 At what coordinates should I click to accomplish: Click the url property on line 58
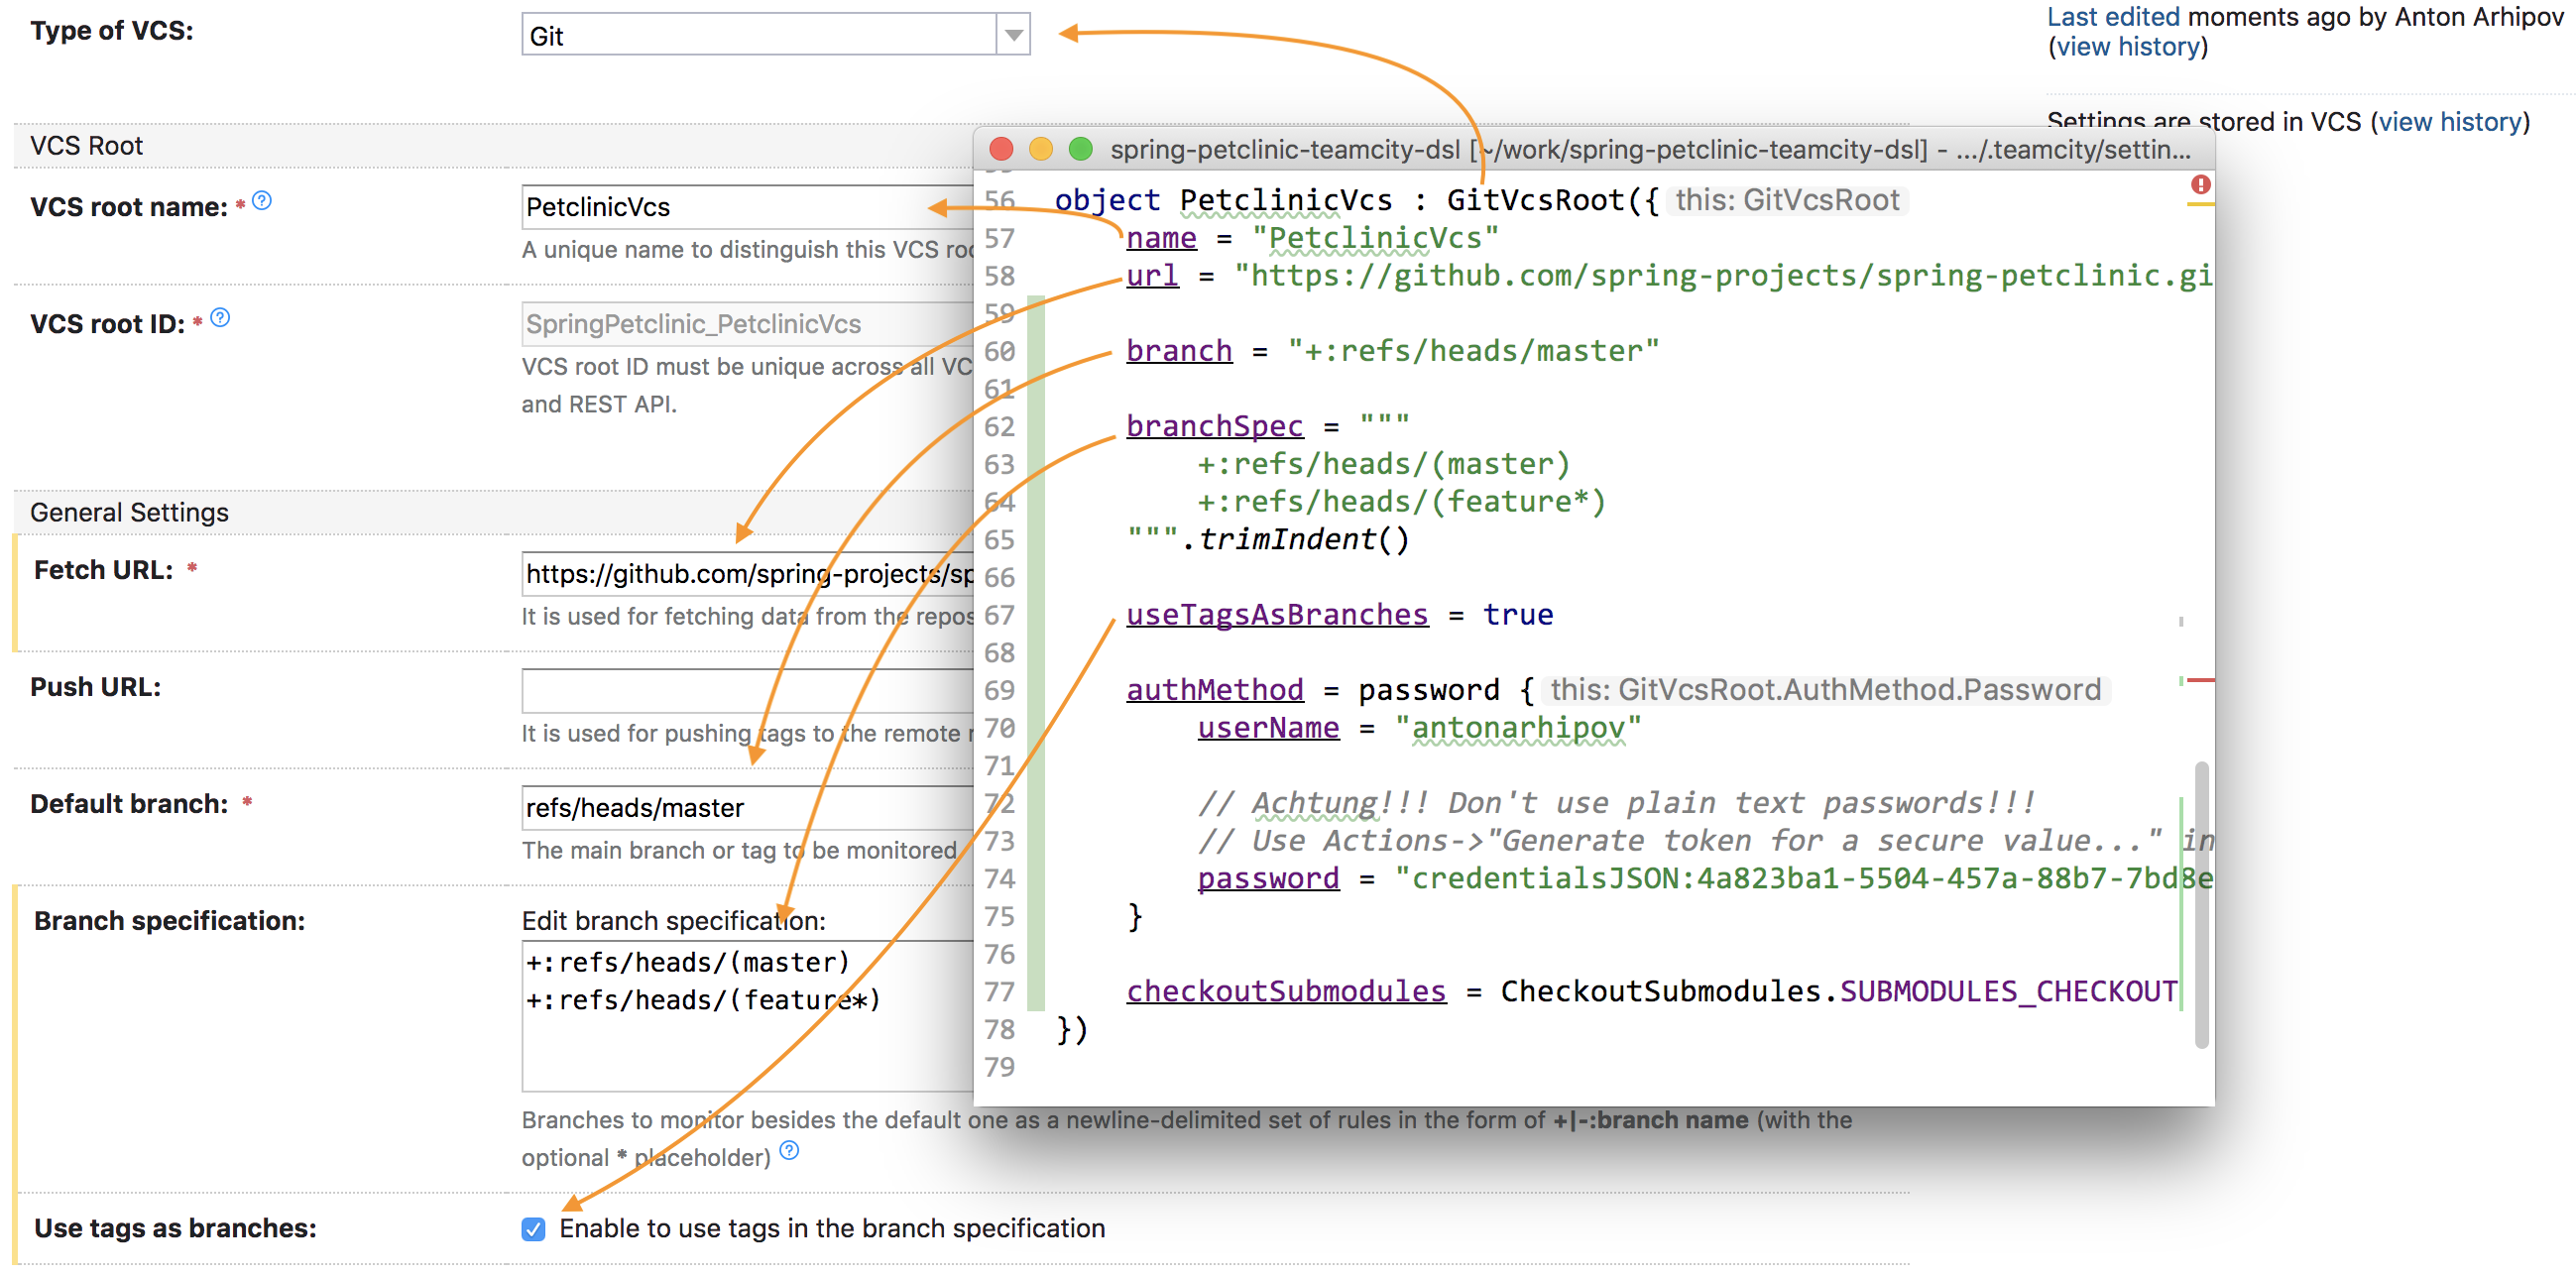pyautogui.click(x=1152, y=275)
